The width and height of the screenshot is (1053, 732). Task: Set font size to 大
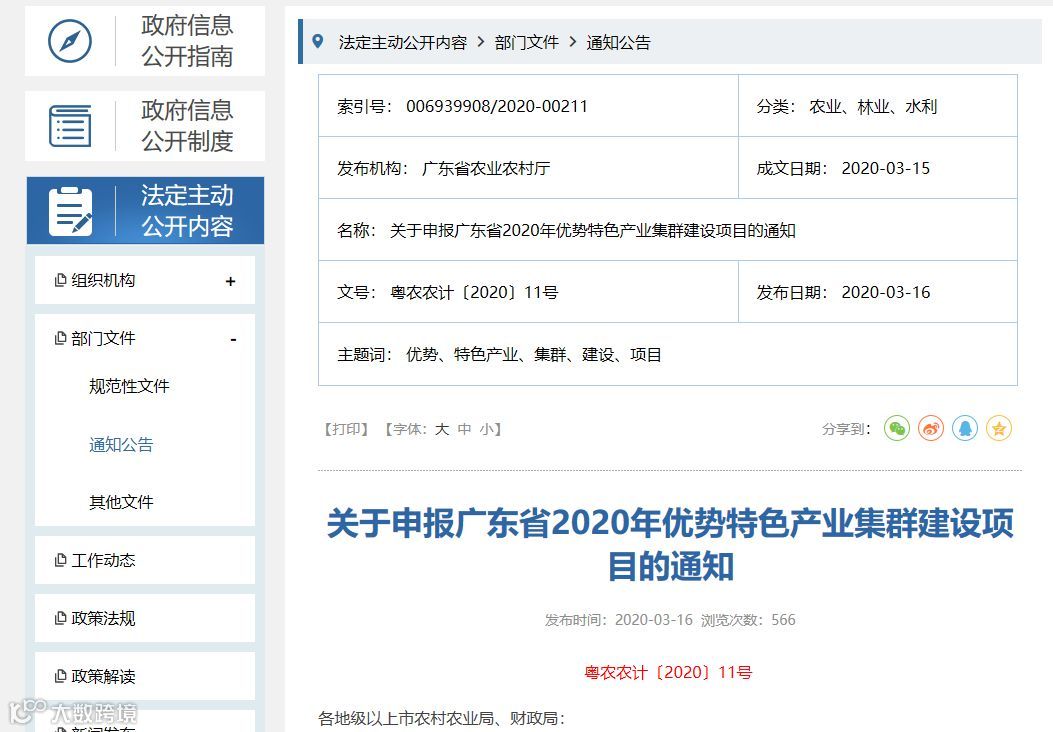pyautogui.click(x=441, y=428)
